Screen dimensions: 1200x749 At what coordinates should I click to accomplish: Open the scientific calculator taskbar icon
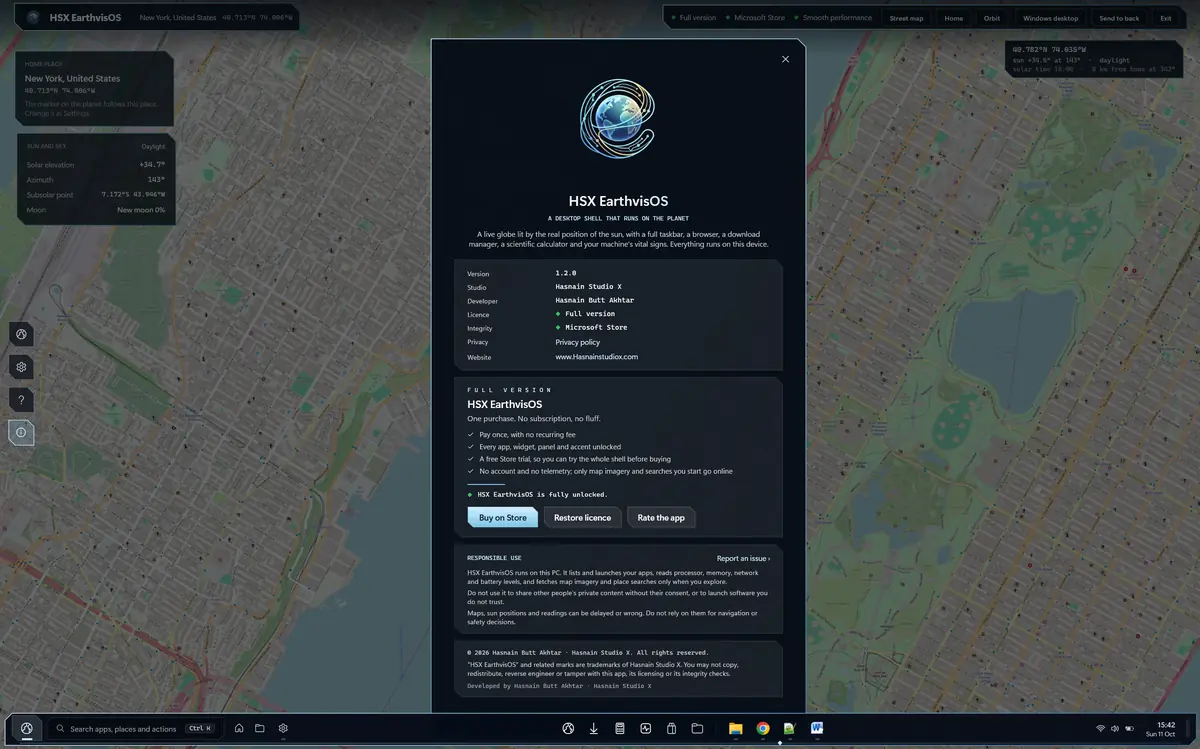coord(620,729)
